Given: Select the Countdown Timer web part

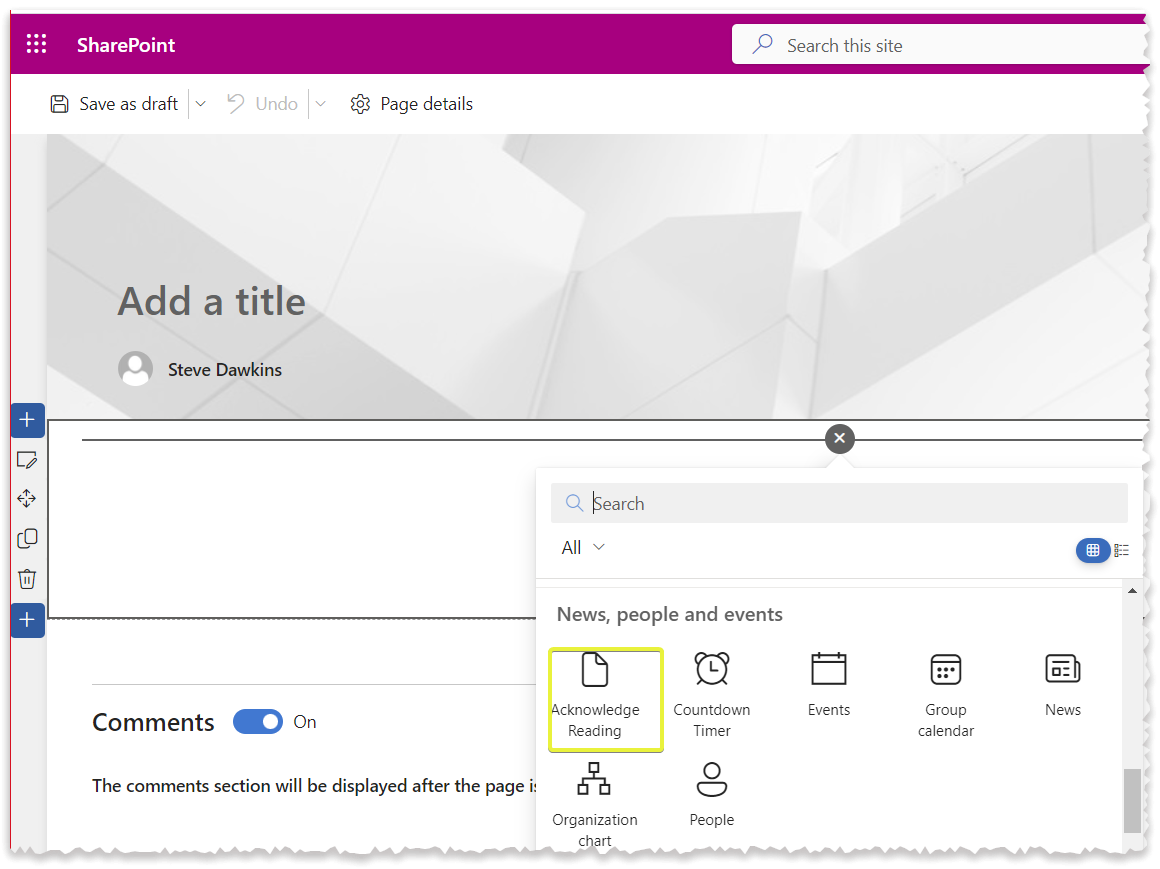Looking at the screenshot, I should (711, 690).
